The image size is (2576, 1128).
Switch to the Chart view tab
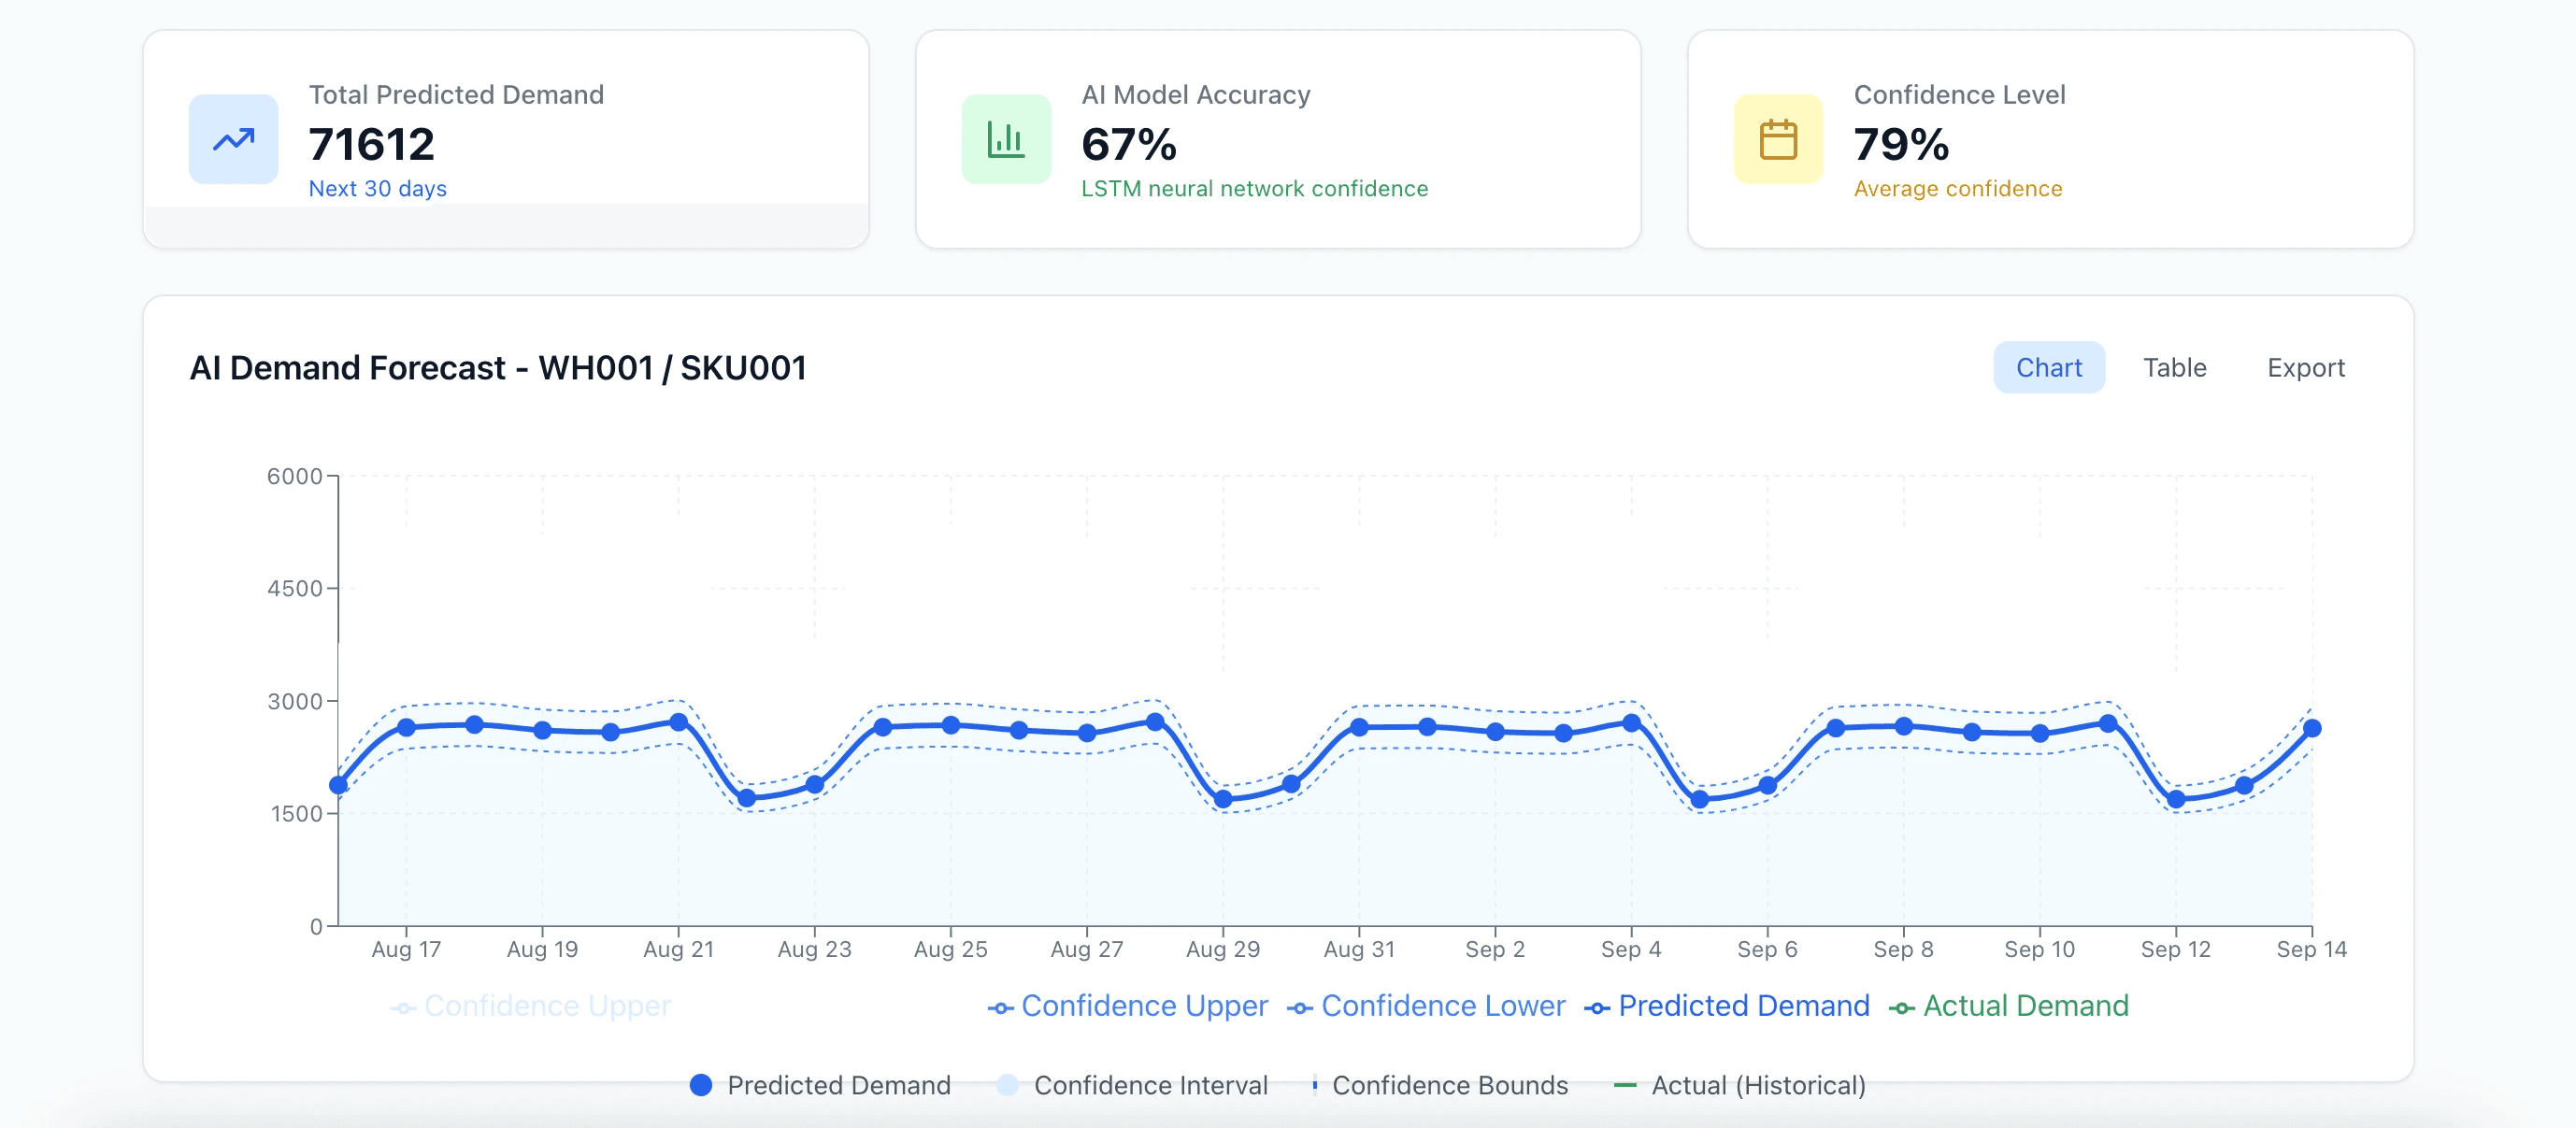pos(2048,368)
